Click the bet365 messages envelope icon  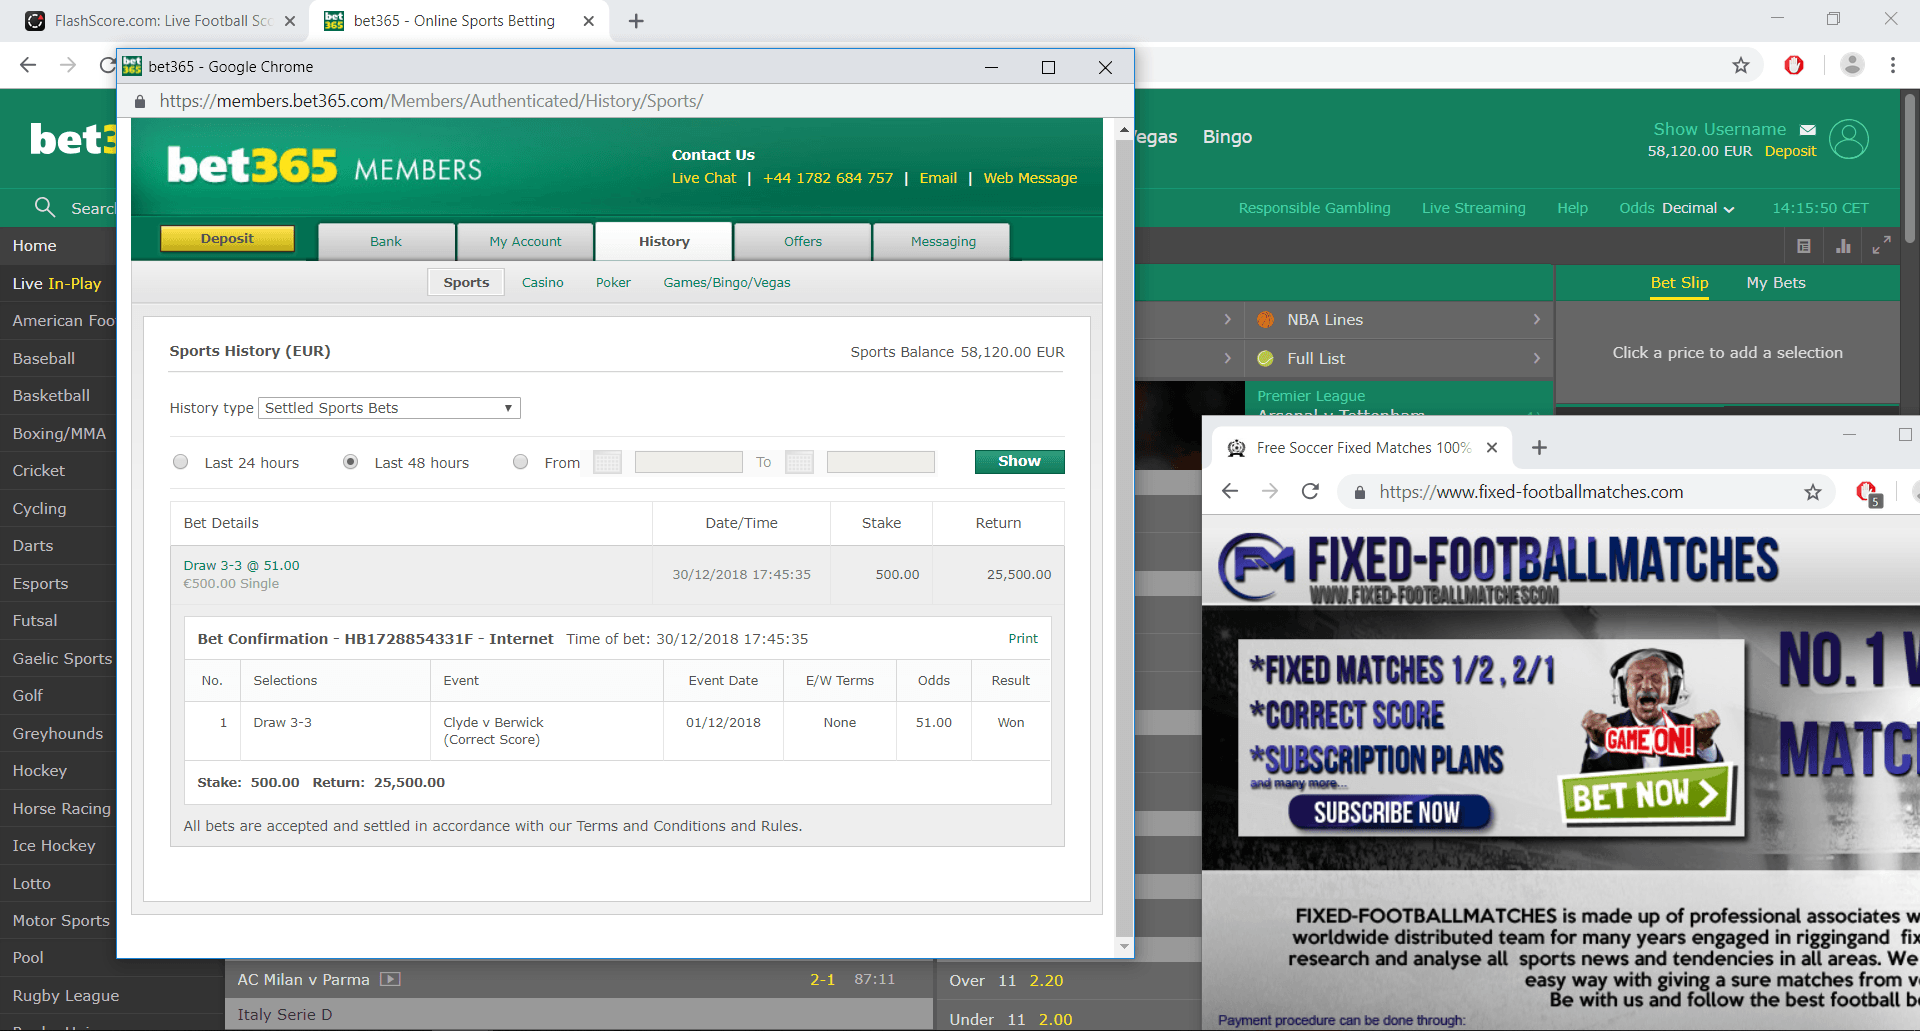[1808, 130]
